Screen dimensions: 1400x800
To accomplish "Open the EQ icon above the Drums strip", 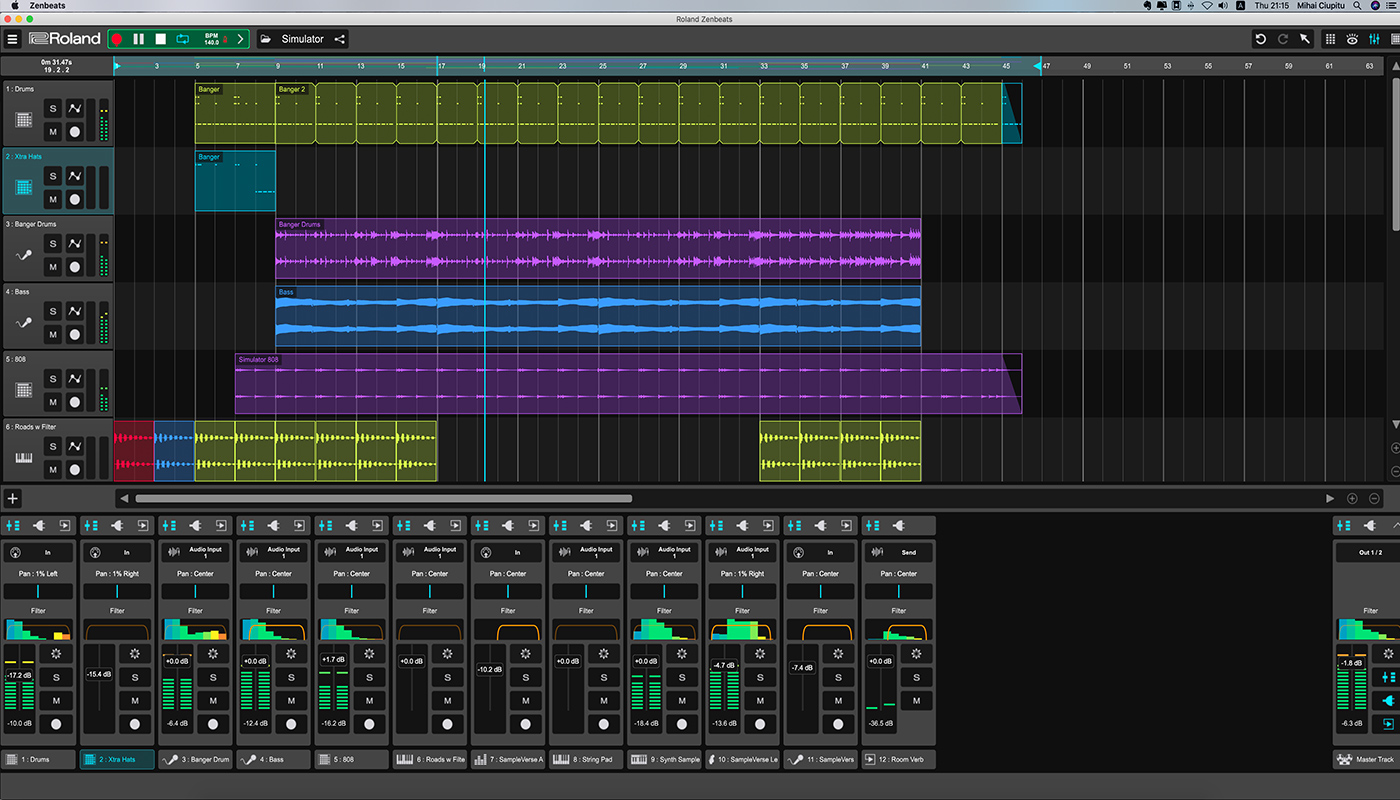I will pyautogui.click(x=13, y=525).
